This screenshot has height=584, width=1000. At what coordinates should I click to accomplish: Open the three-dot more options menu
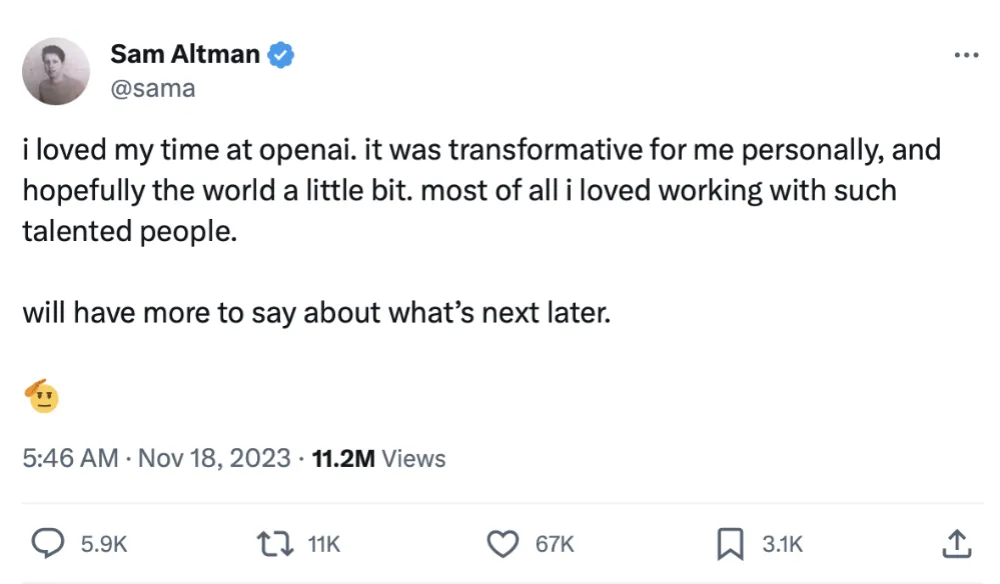pyautogui.click(x=965, y=56)
